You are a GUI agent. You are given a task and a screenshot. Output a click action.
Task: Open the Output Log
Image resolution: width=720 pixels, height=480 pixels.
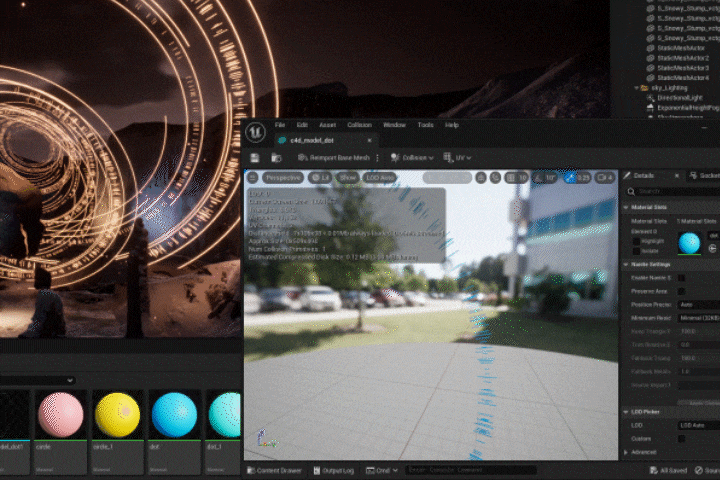click(x=334, y=470)
